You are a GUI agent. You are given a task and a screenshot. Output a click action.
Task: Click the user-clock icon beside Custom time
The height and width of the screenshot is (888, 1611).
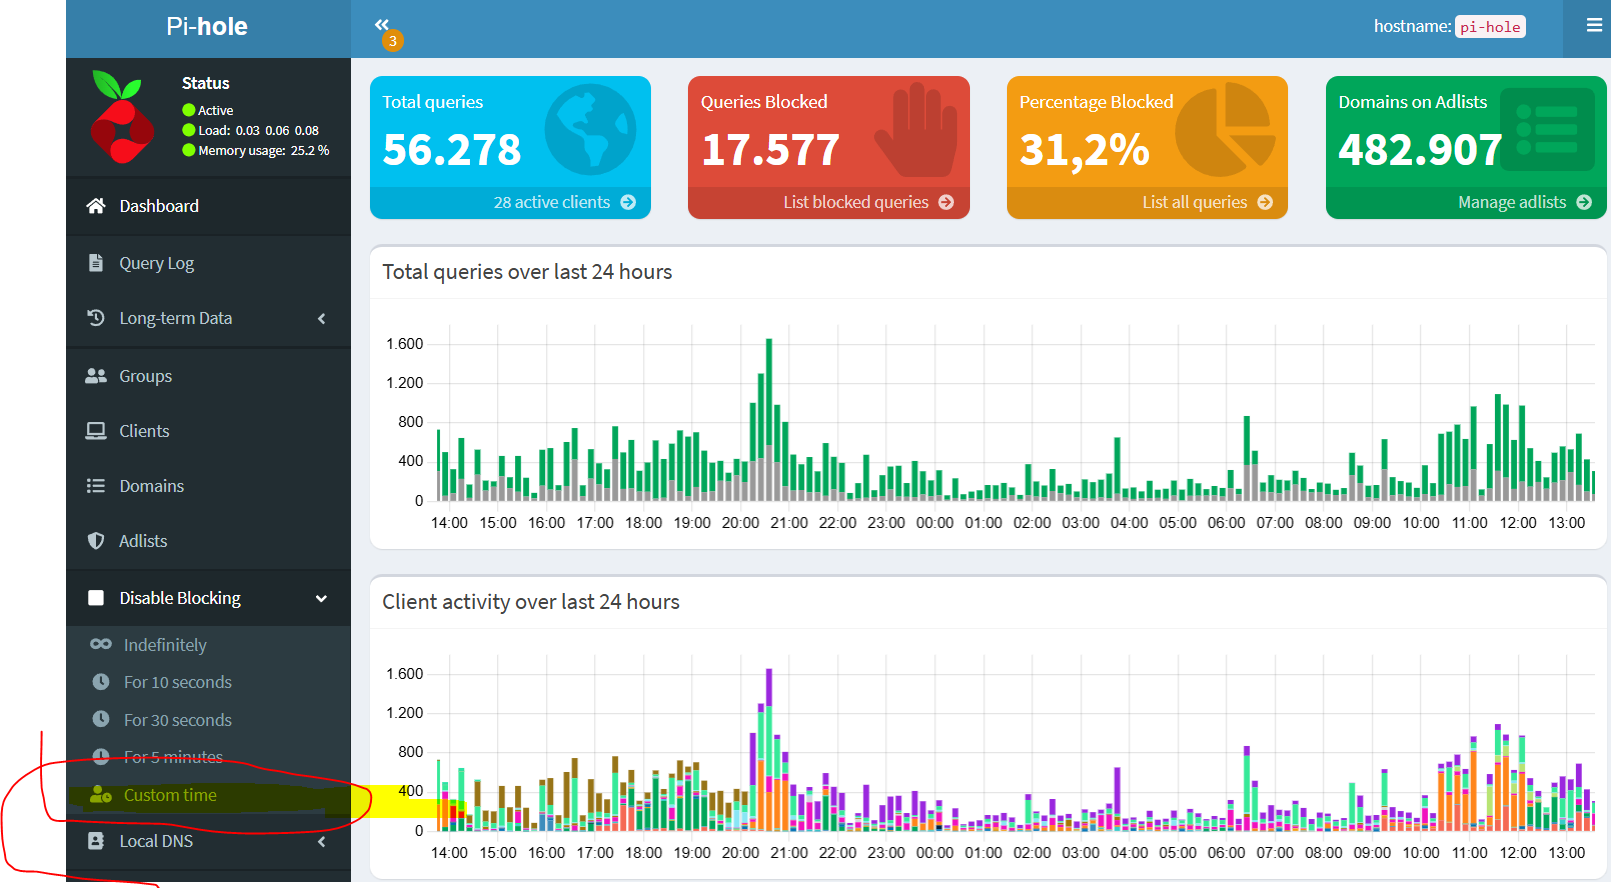[101, 795]
